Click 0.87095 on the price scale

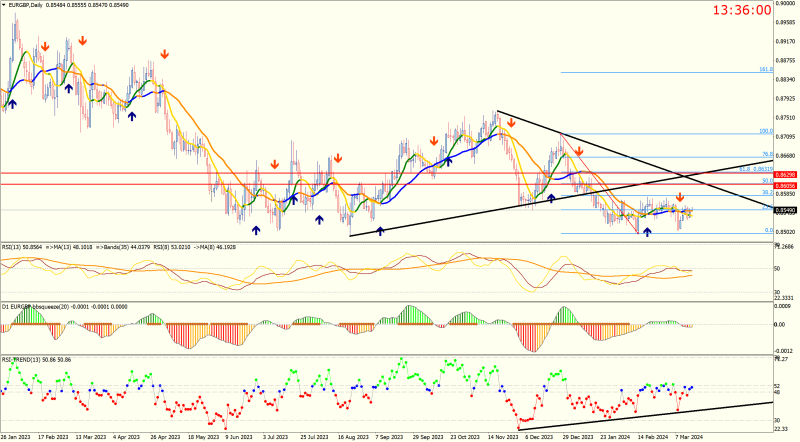click(785, 137)
